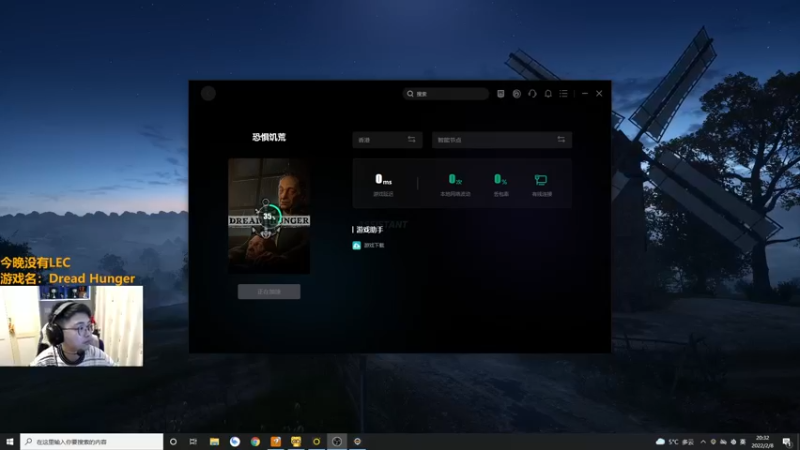Open the yellow face app on taskbar
Viewport: 800px width, 450px height.
coord(296,441)
